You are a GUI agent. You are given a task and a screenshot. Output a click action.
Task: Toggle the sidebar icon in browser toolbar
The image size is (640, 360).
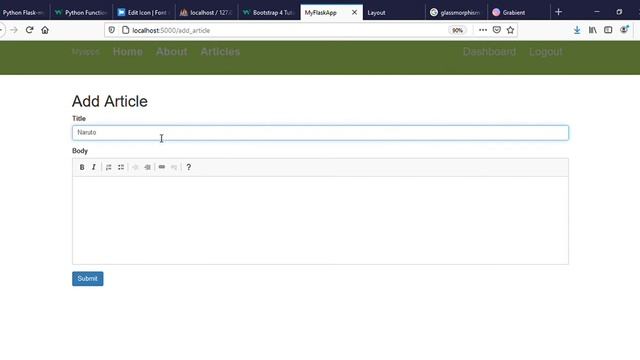pos(608,30)
